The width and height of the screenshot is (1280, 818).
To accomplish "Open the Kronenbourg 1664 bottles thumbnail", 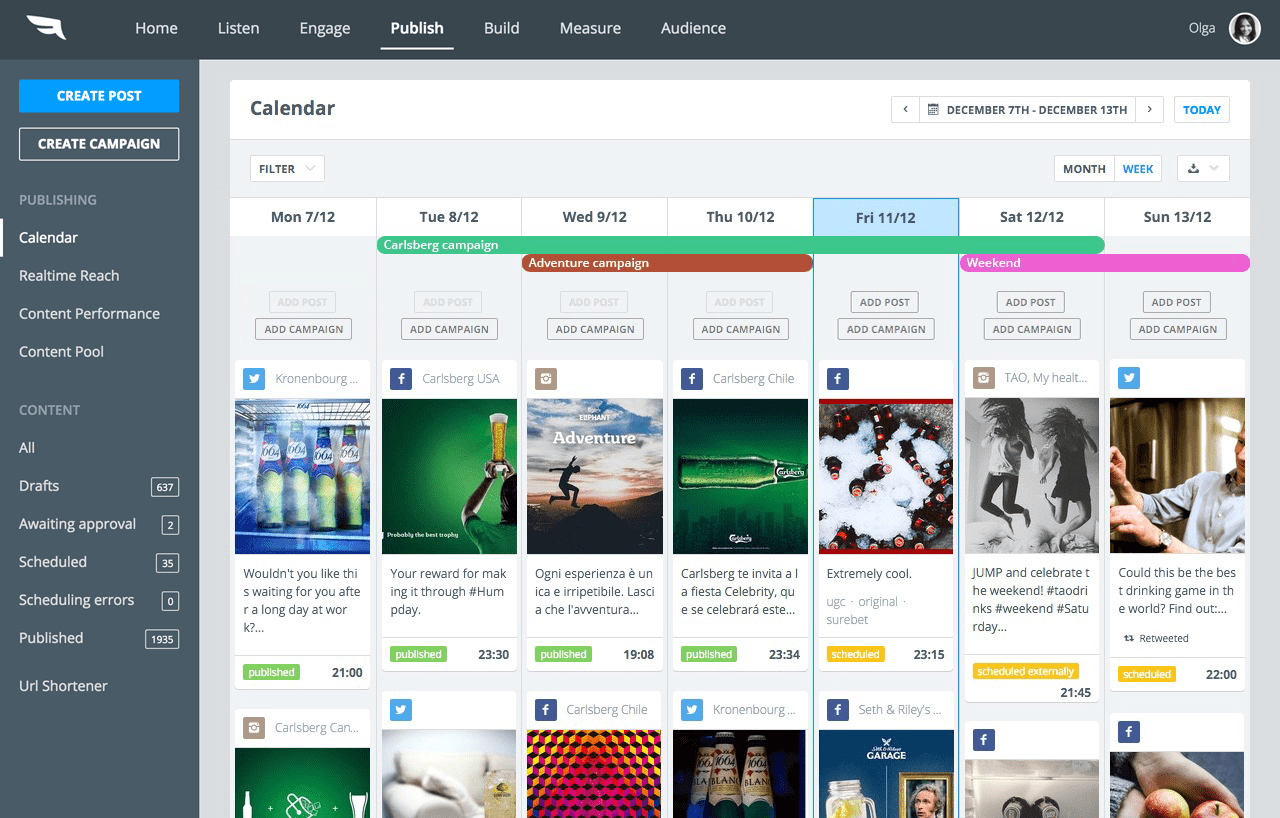I will click(302, 476).
